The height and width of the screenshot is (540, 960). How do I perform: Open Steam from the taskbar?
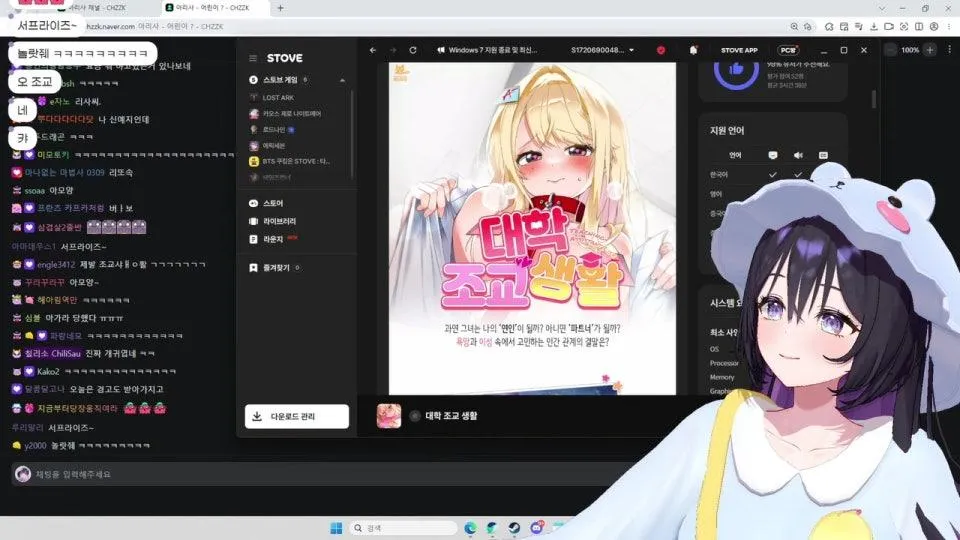click(x=514, y=528)
